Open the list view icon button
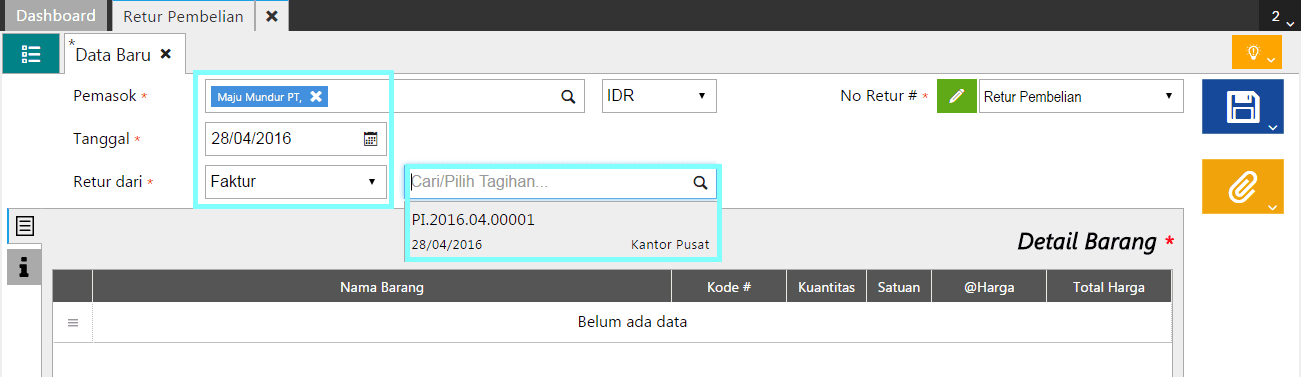The width and height of the screenshot is (1301, 377). click(31, 53)
